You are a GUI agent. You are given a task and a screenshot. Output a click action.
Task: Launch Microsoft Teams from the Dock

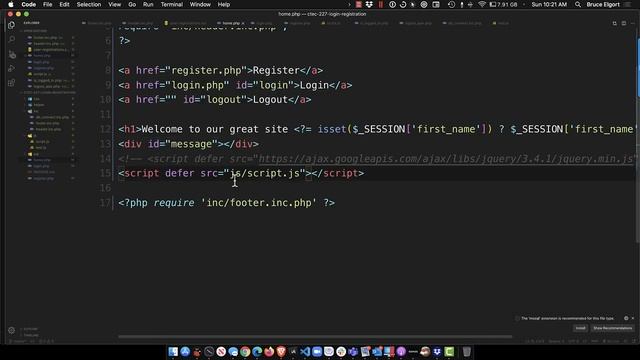pyautogui.click(x=353, y=351)
